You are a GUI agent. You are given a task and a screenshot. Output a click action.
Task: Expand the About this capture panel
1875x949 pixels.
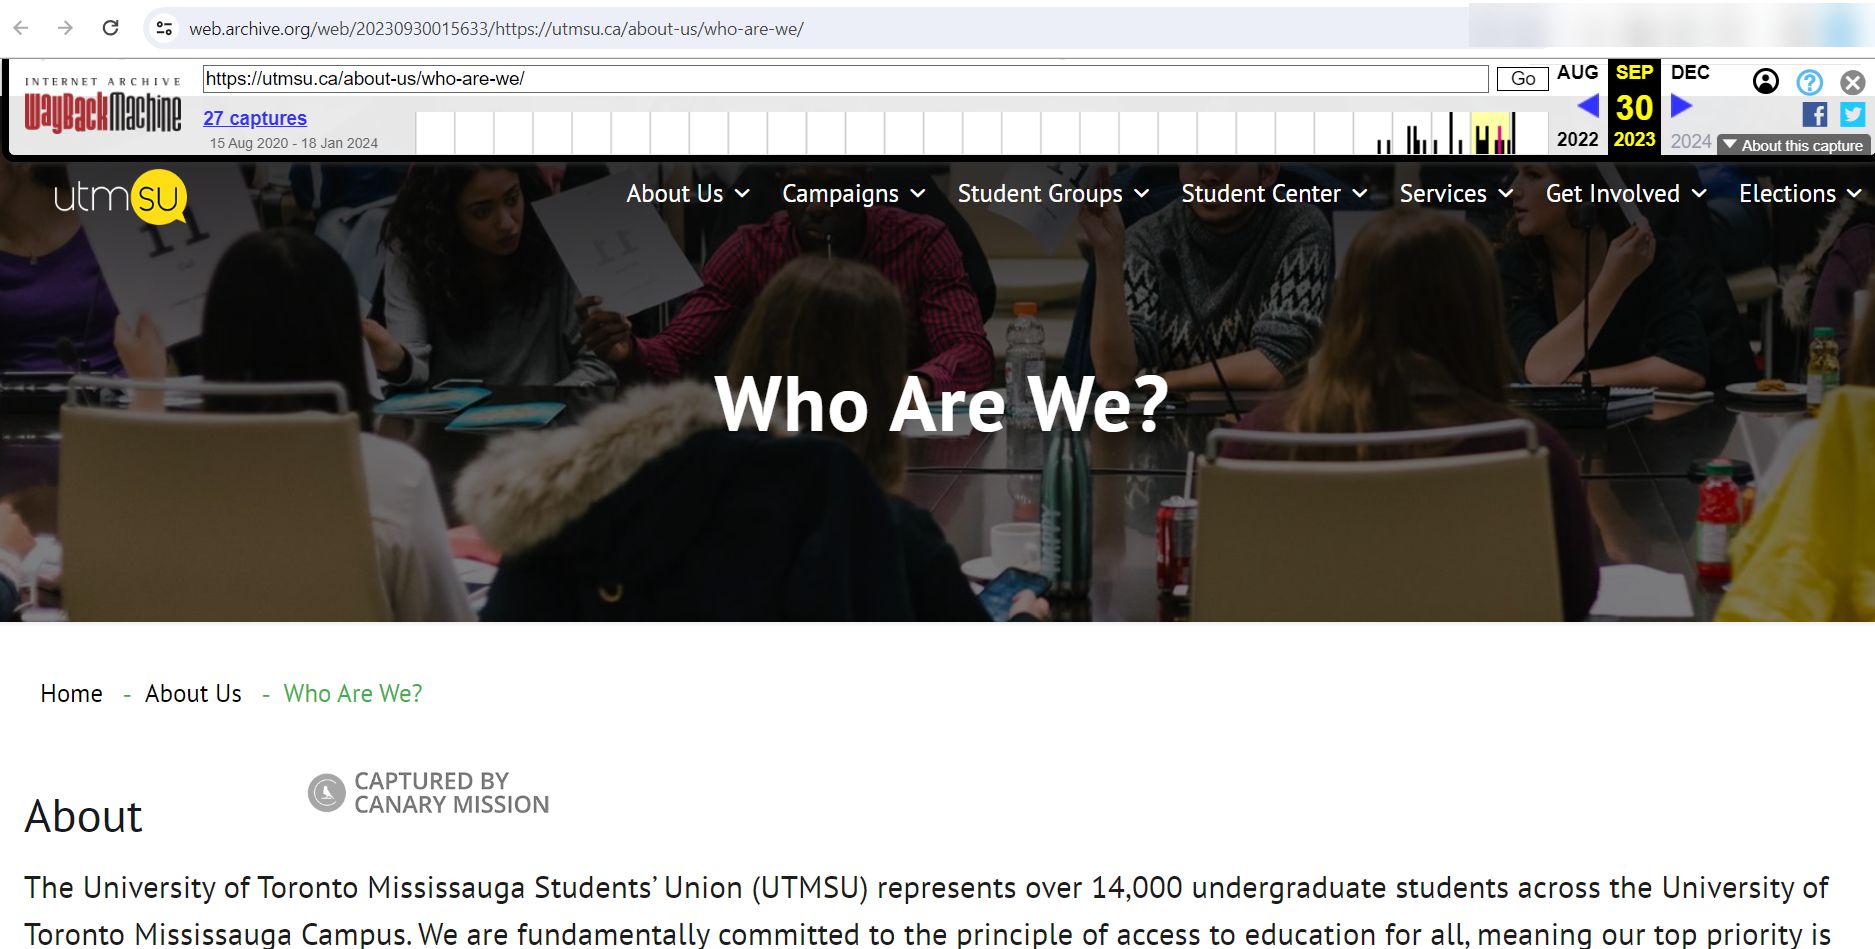click(1792, 145)
